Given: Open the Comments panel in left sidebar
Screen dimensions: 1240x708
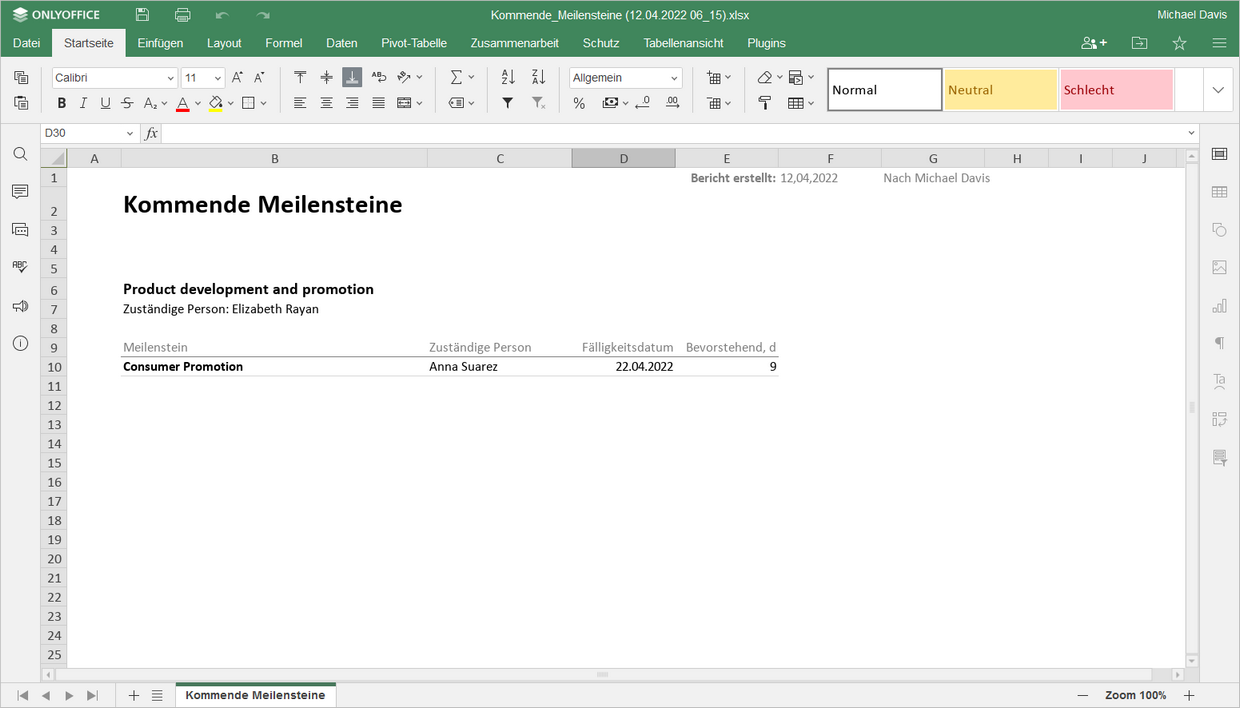Looking at the screenshot, I should pyautogui.click(x=20, y=191).
